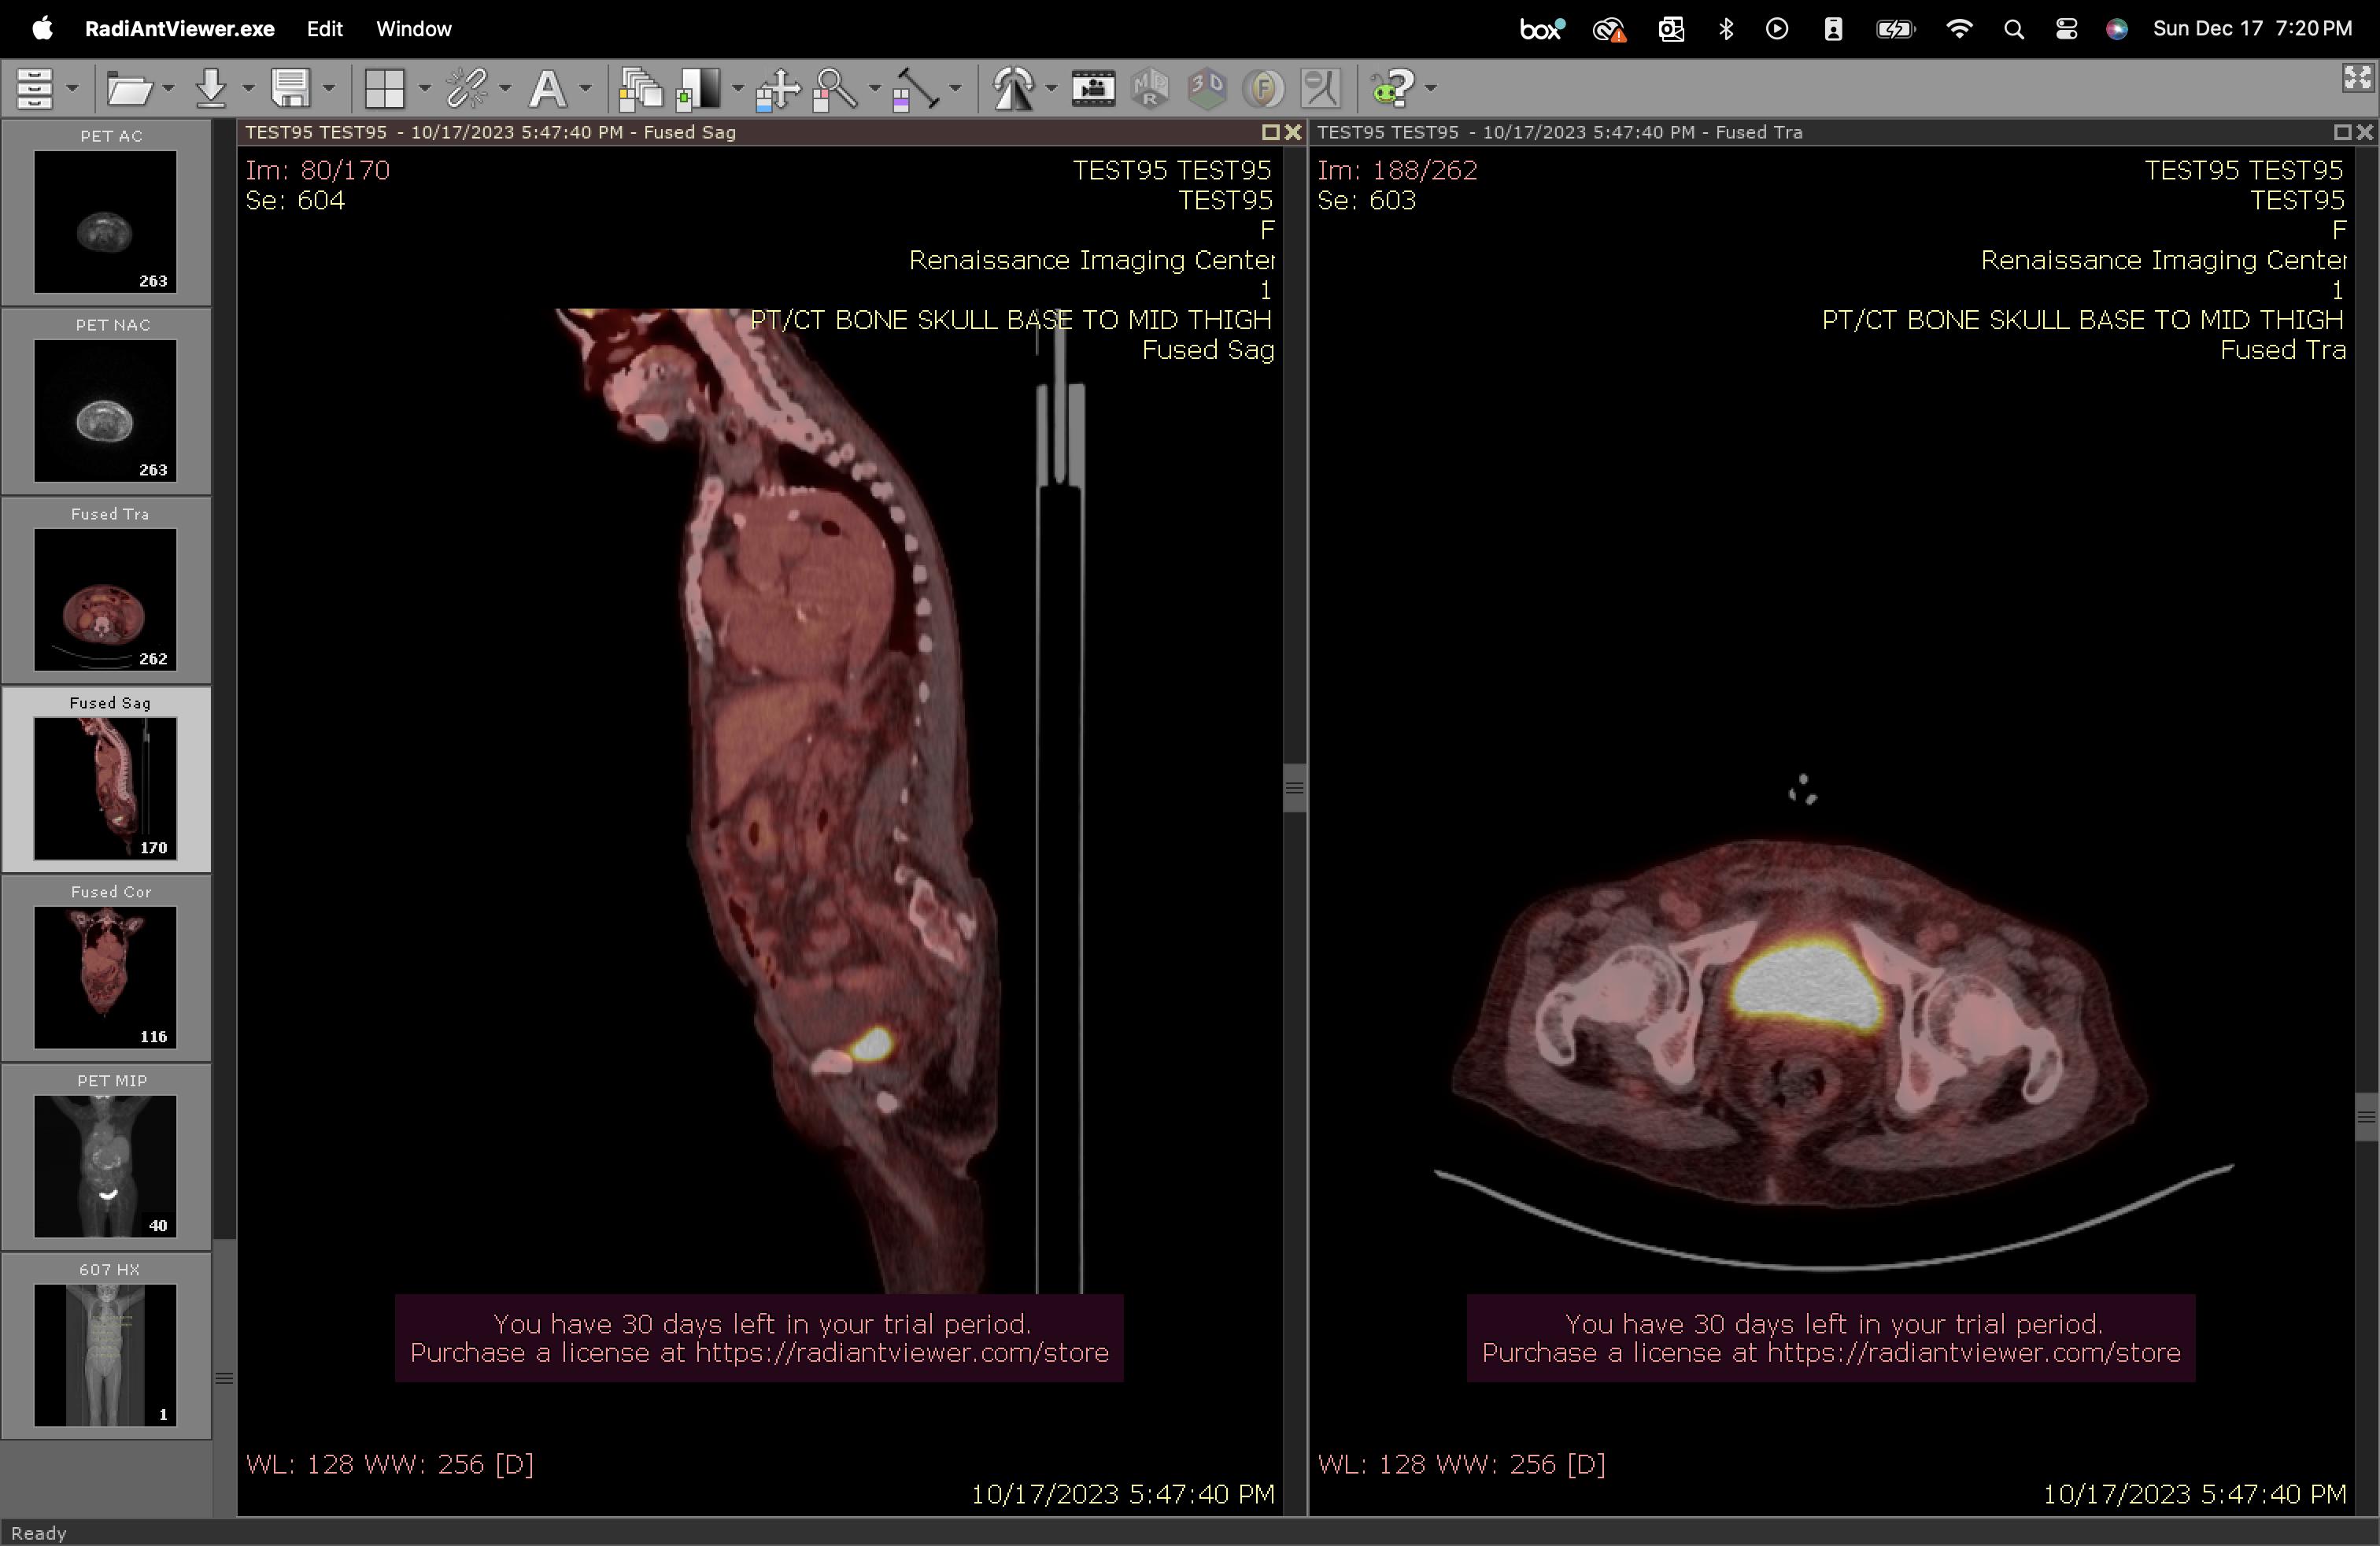Screen dimensions: 2380x1546
Task: Click the open folder icon
Action: pos(129,88)
